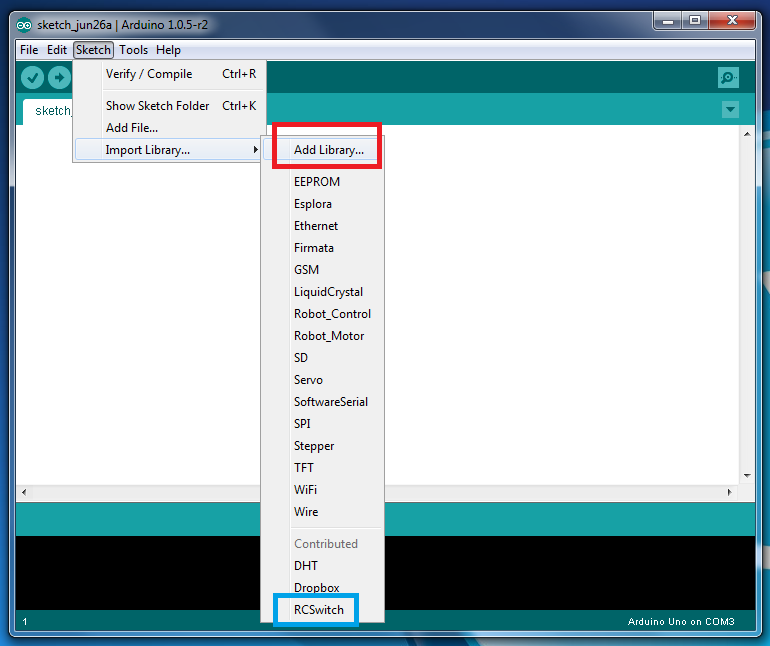
Task: Import the SD library
Action: tap(323, 358)
